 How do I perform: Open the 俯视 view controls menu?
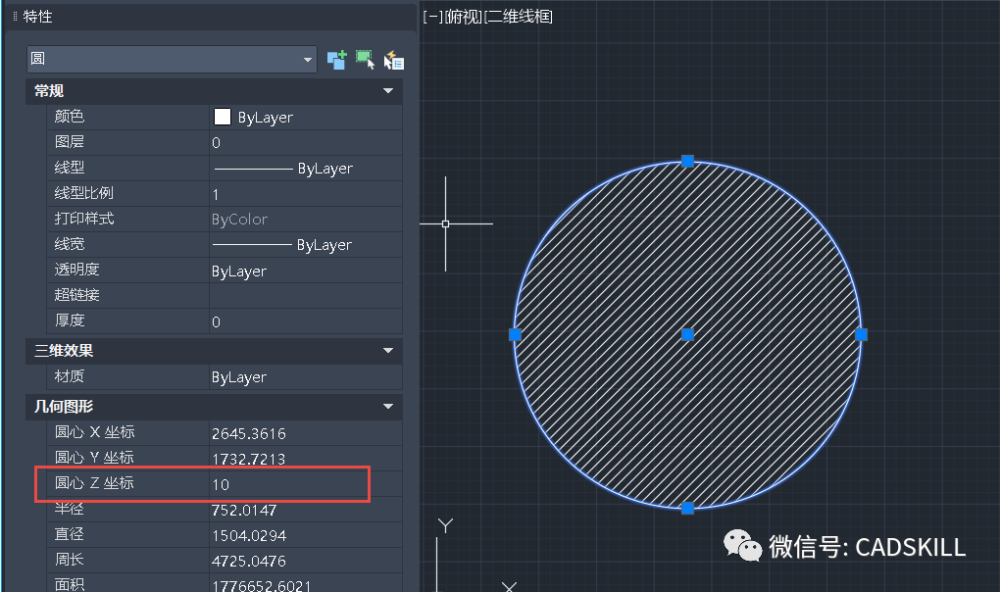coord(463,17)
